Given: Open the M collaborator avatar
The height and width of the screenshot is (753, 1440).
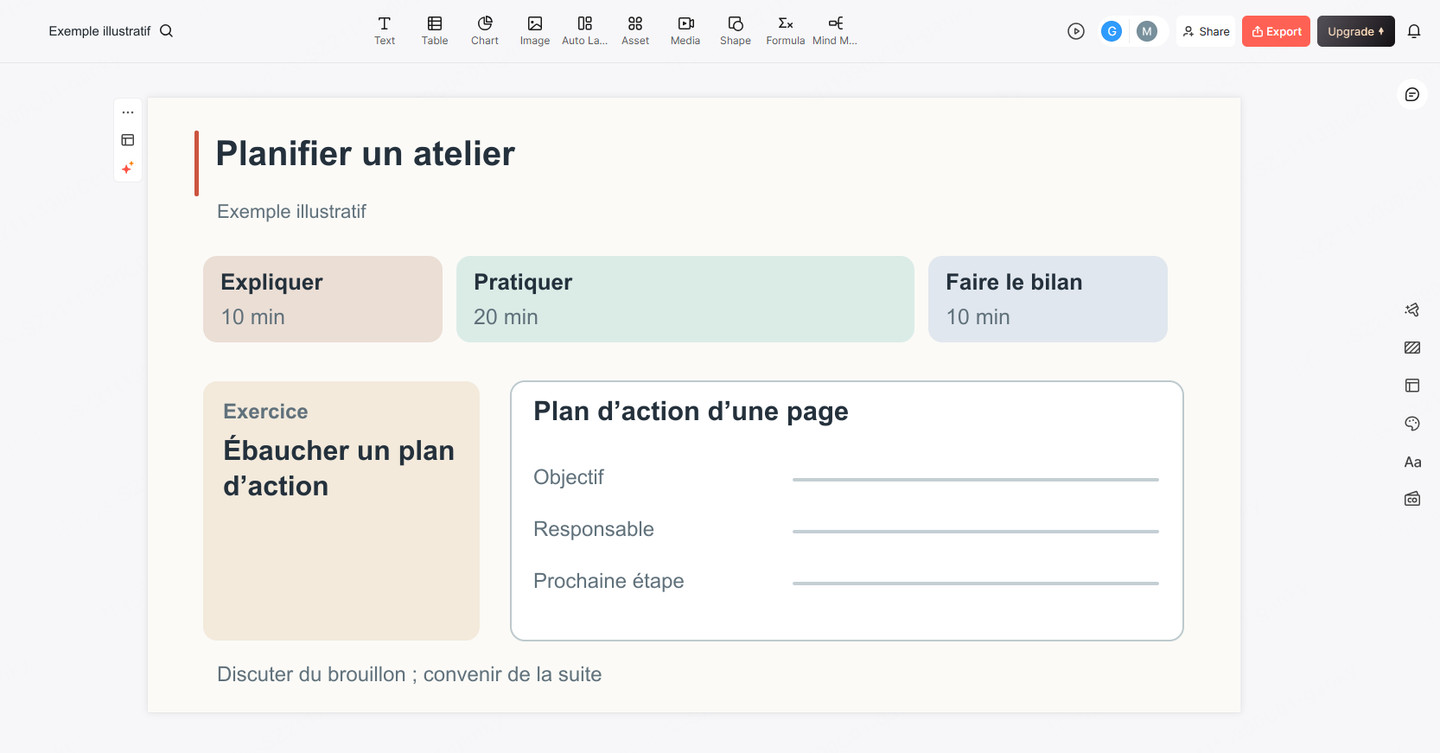Looking at the screenshot, I should [1147, 31].
